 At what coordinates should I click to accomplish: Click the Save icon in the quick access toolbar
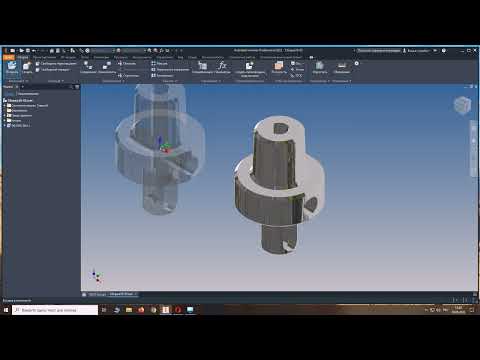coord(28,51)
